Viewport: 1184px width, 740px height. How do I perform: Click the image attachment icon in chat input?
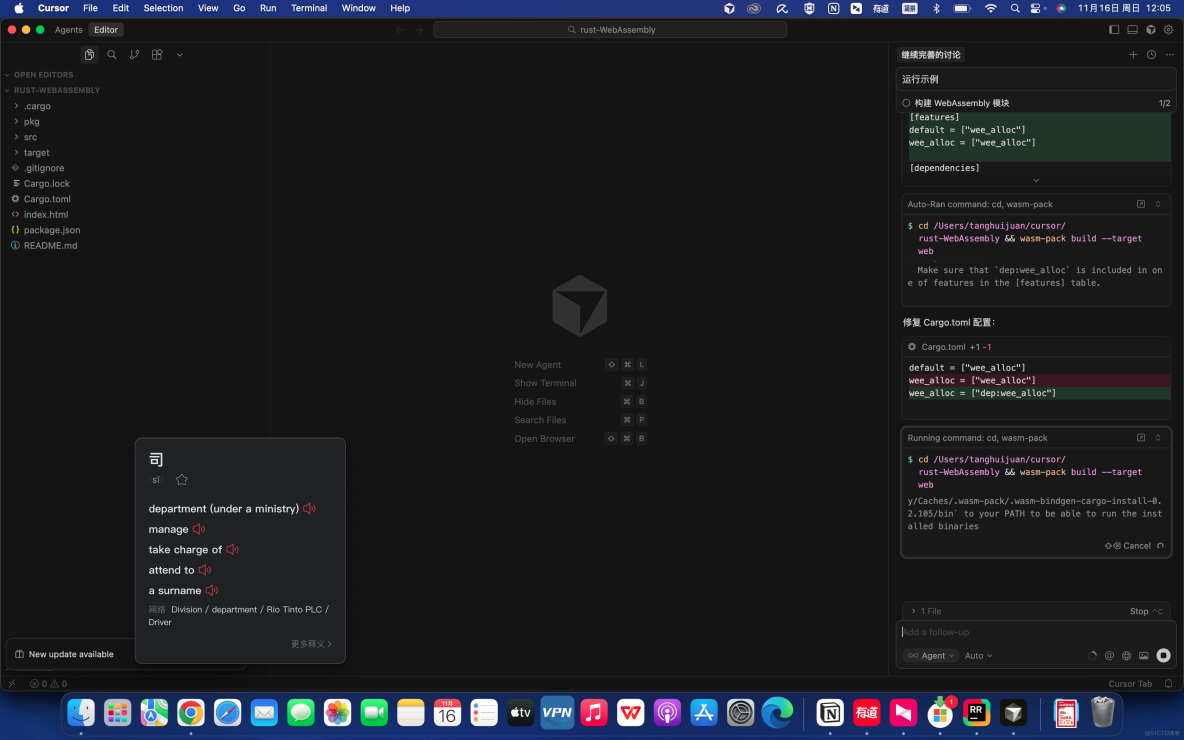[x=1143, y=656]
